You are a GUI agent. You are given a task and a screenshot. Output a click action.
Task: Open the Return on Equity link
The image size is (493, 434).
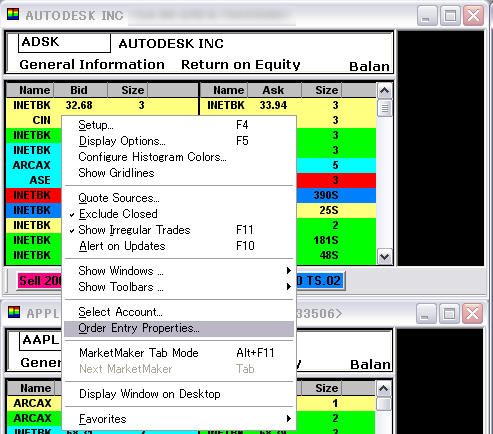[x=241, y=65]
